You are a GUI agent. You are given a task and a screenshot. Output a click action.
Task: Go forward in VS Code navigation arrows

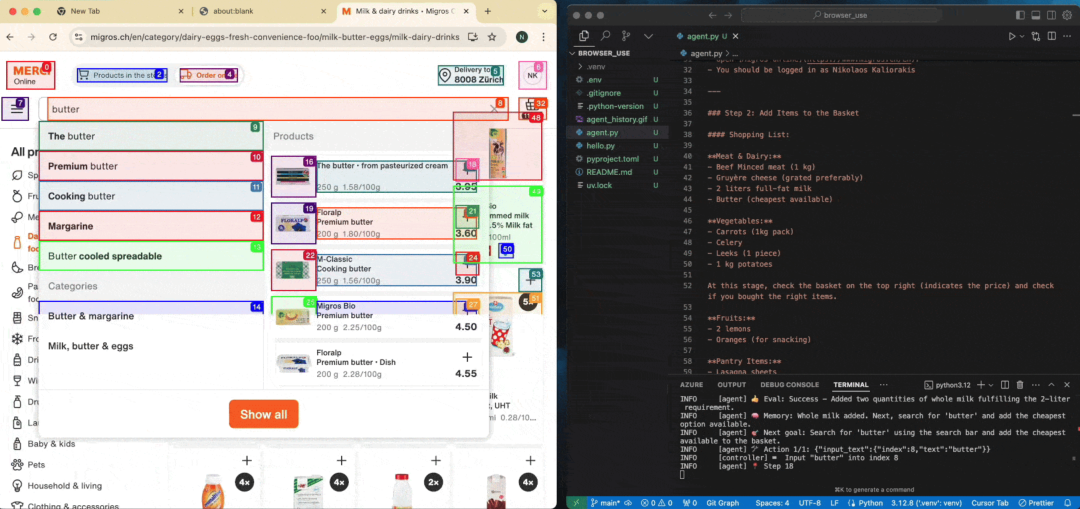pyautogui.click(x=729, y=15)
